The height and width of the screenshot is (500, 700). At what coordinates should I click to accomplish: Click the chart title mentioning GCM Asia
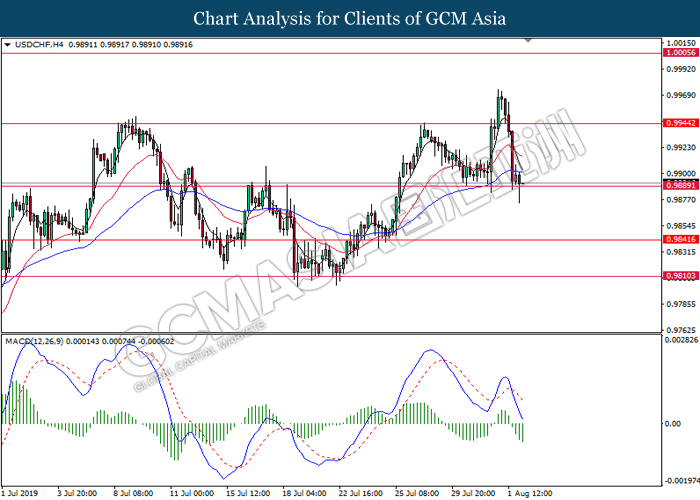349,18
